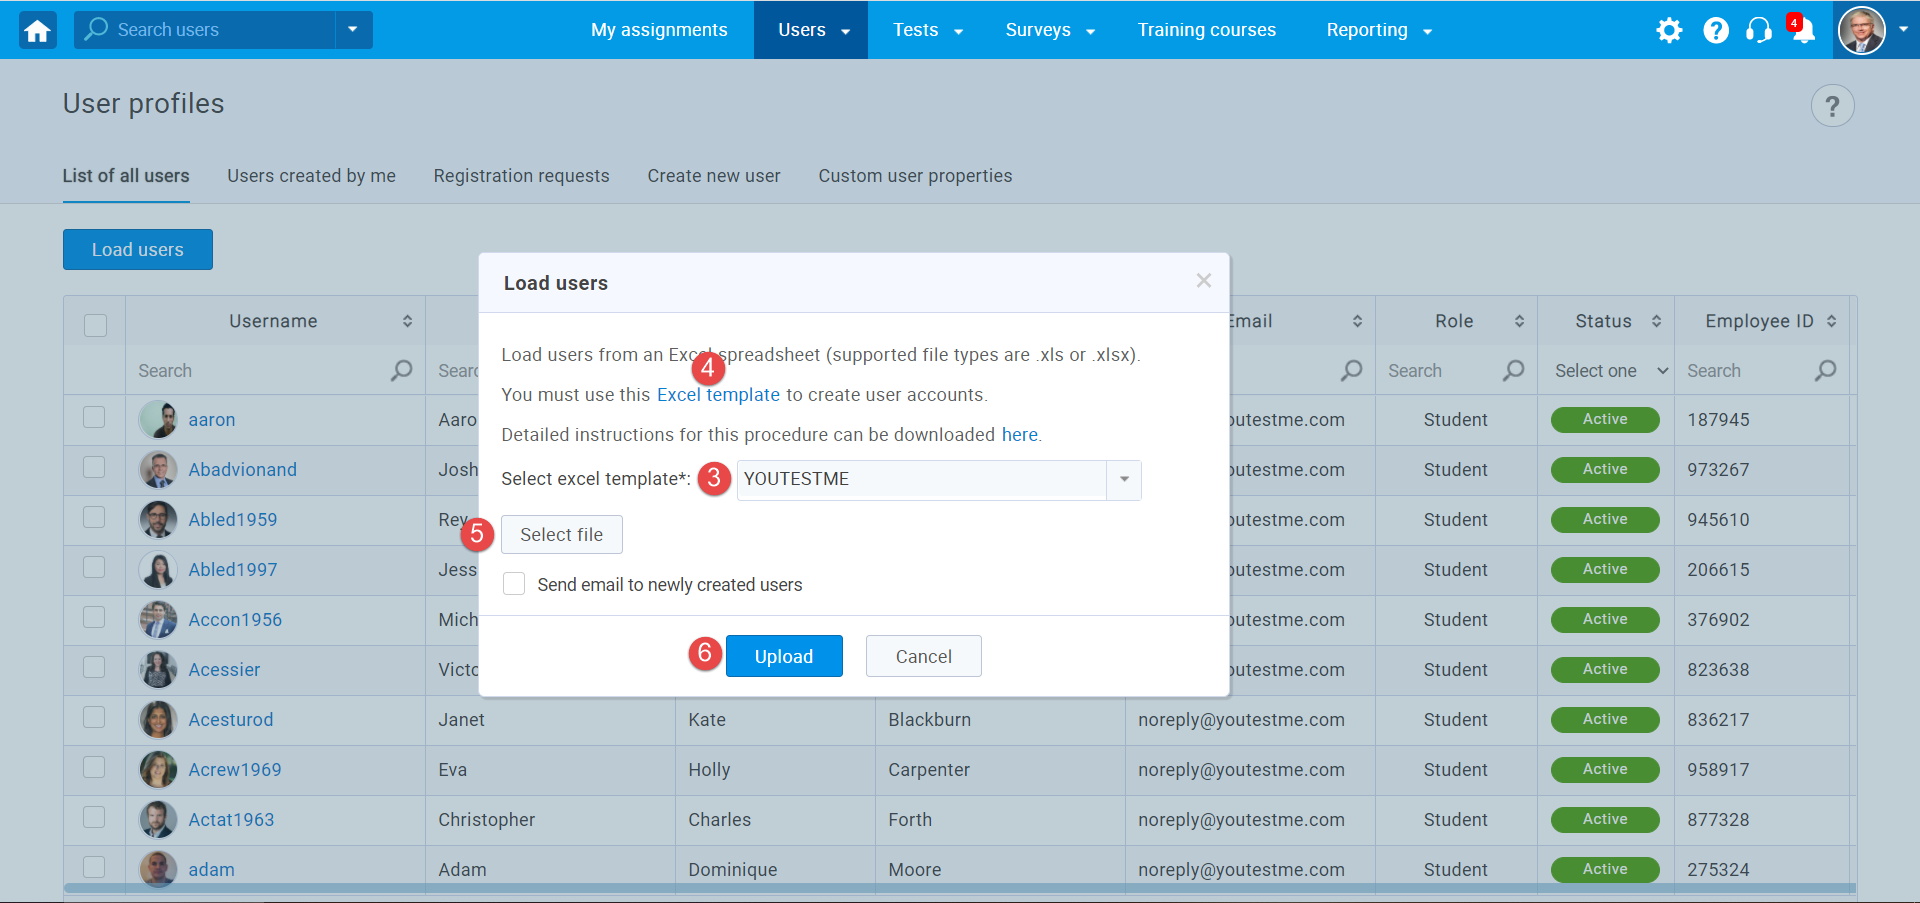The width and height of the screenshot is (1920, 903).
Task: Click the Employee ID search field
Action: coord(1746,371)
